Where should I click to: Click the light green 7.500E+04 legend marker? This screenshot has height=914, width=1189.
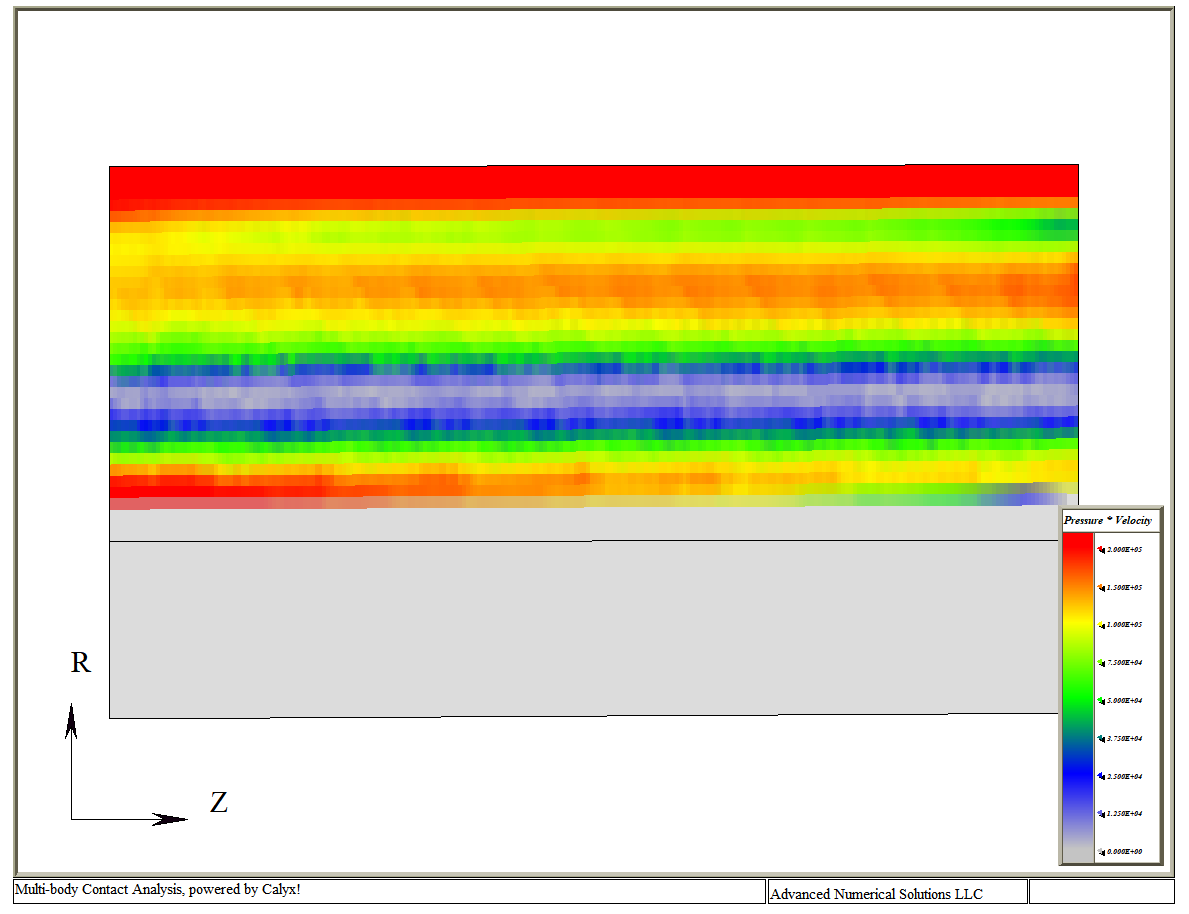[1101, 663]
